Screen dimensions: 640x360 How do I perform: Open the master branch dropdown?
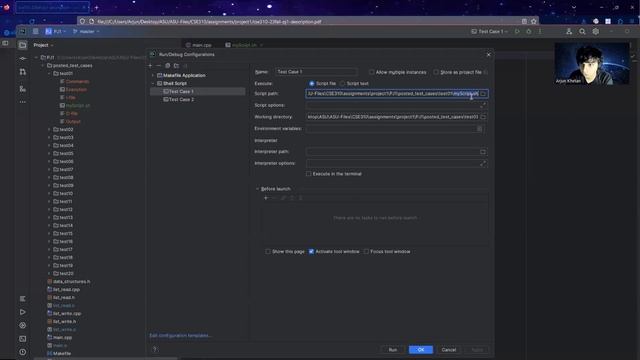(x=86, y=31)
